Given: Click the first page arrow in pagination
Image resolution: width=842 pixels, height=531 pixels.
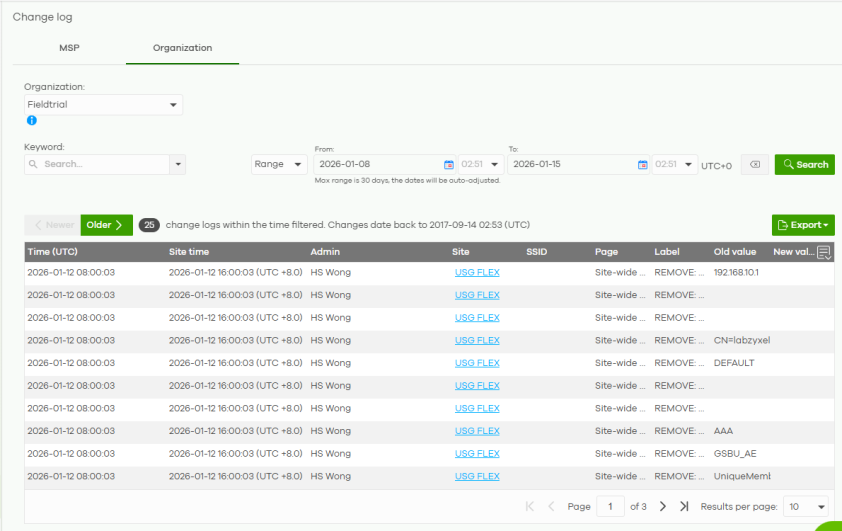Looking at the screenshot, I should (x=529, y=506).
